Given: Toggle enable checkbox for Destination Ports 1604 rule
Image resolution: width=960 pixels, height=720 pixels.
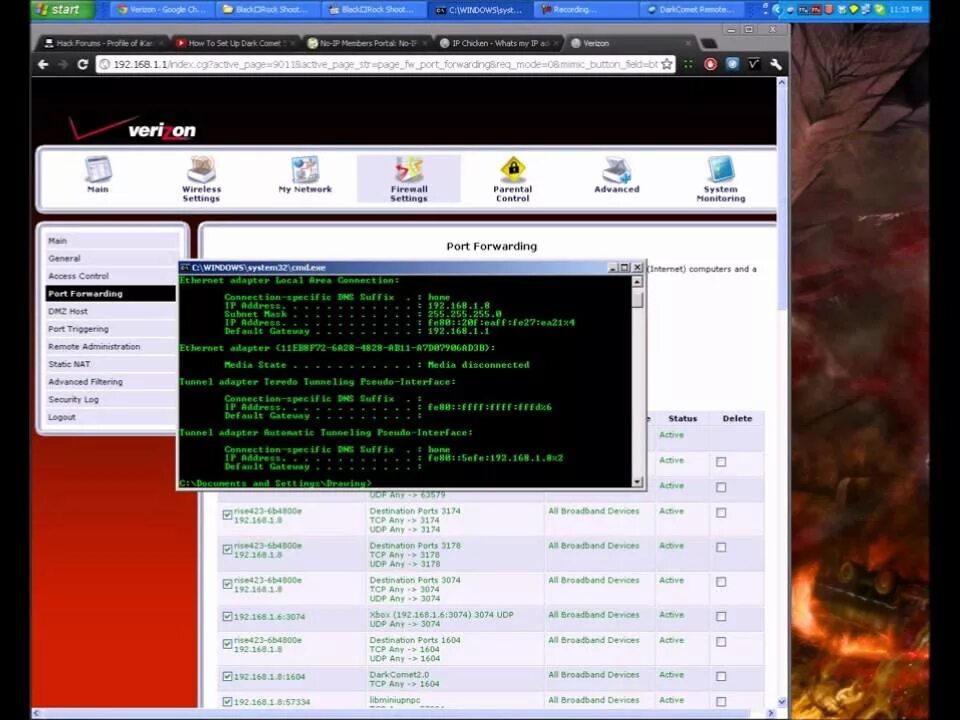Looking at the screenshot, I should 227,643.
